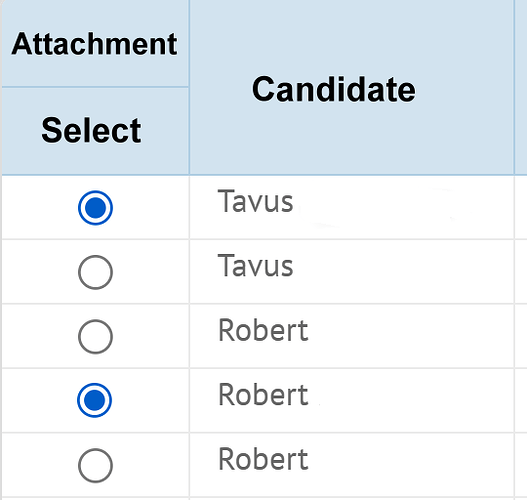Click the divider line between Attachment and Select headers
Viewport: 527px width, 500px height.
(x=95, y=87)
